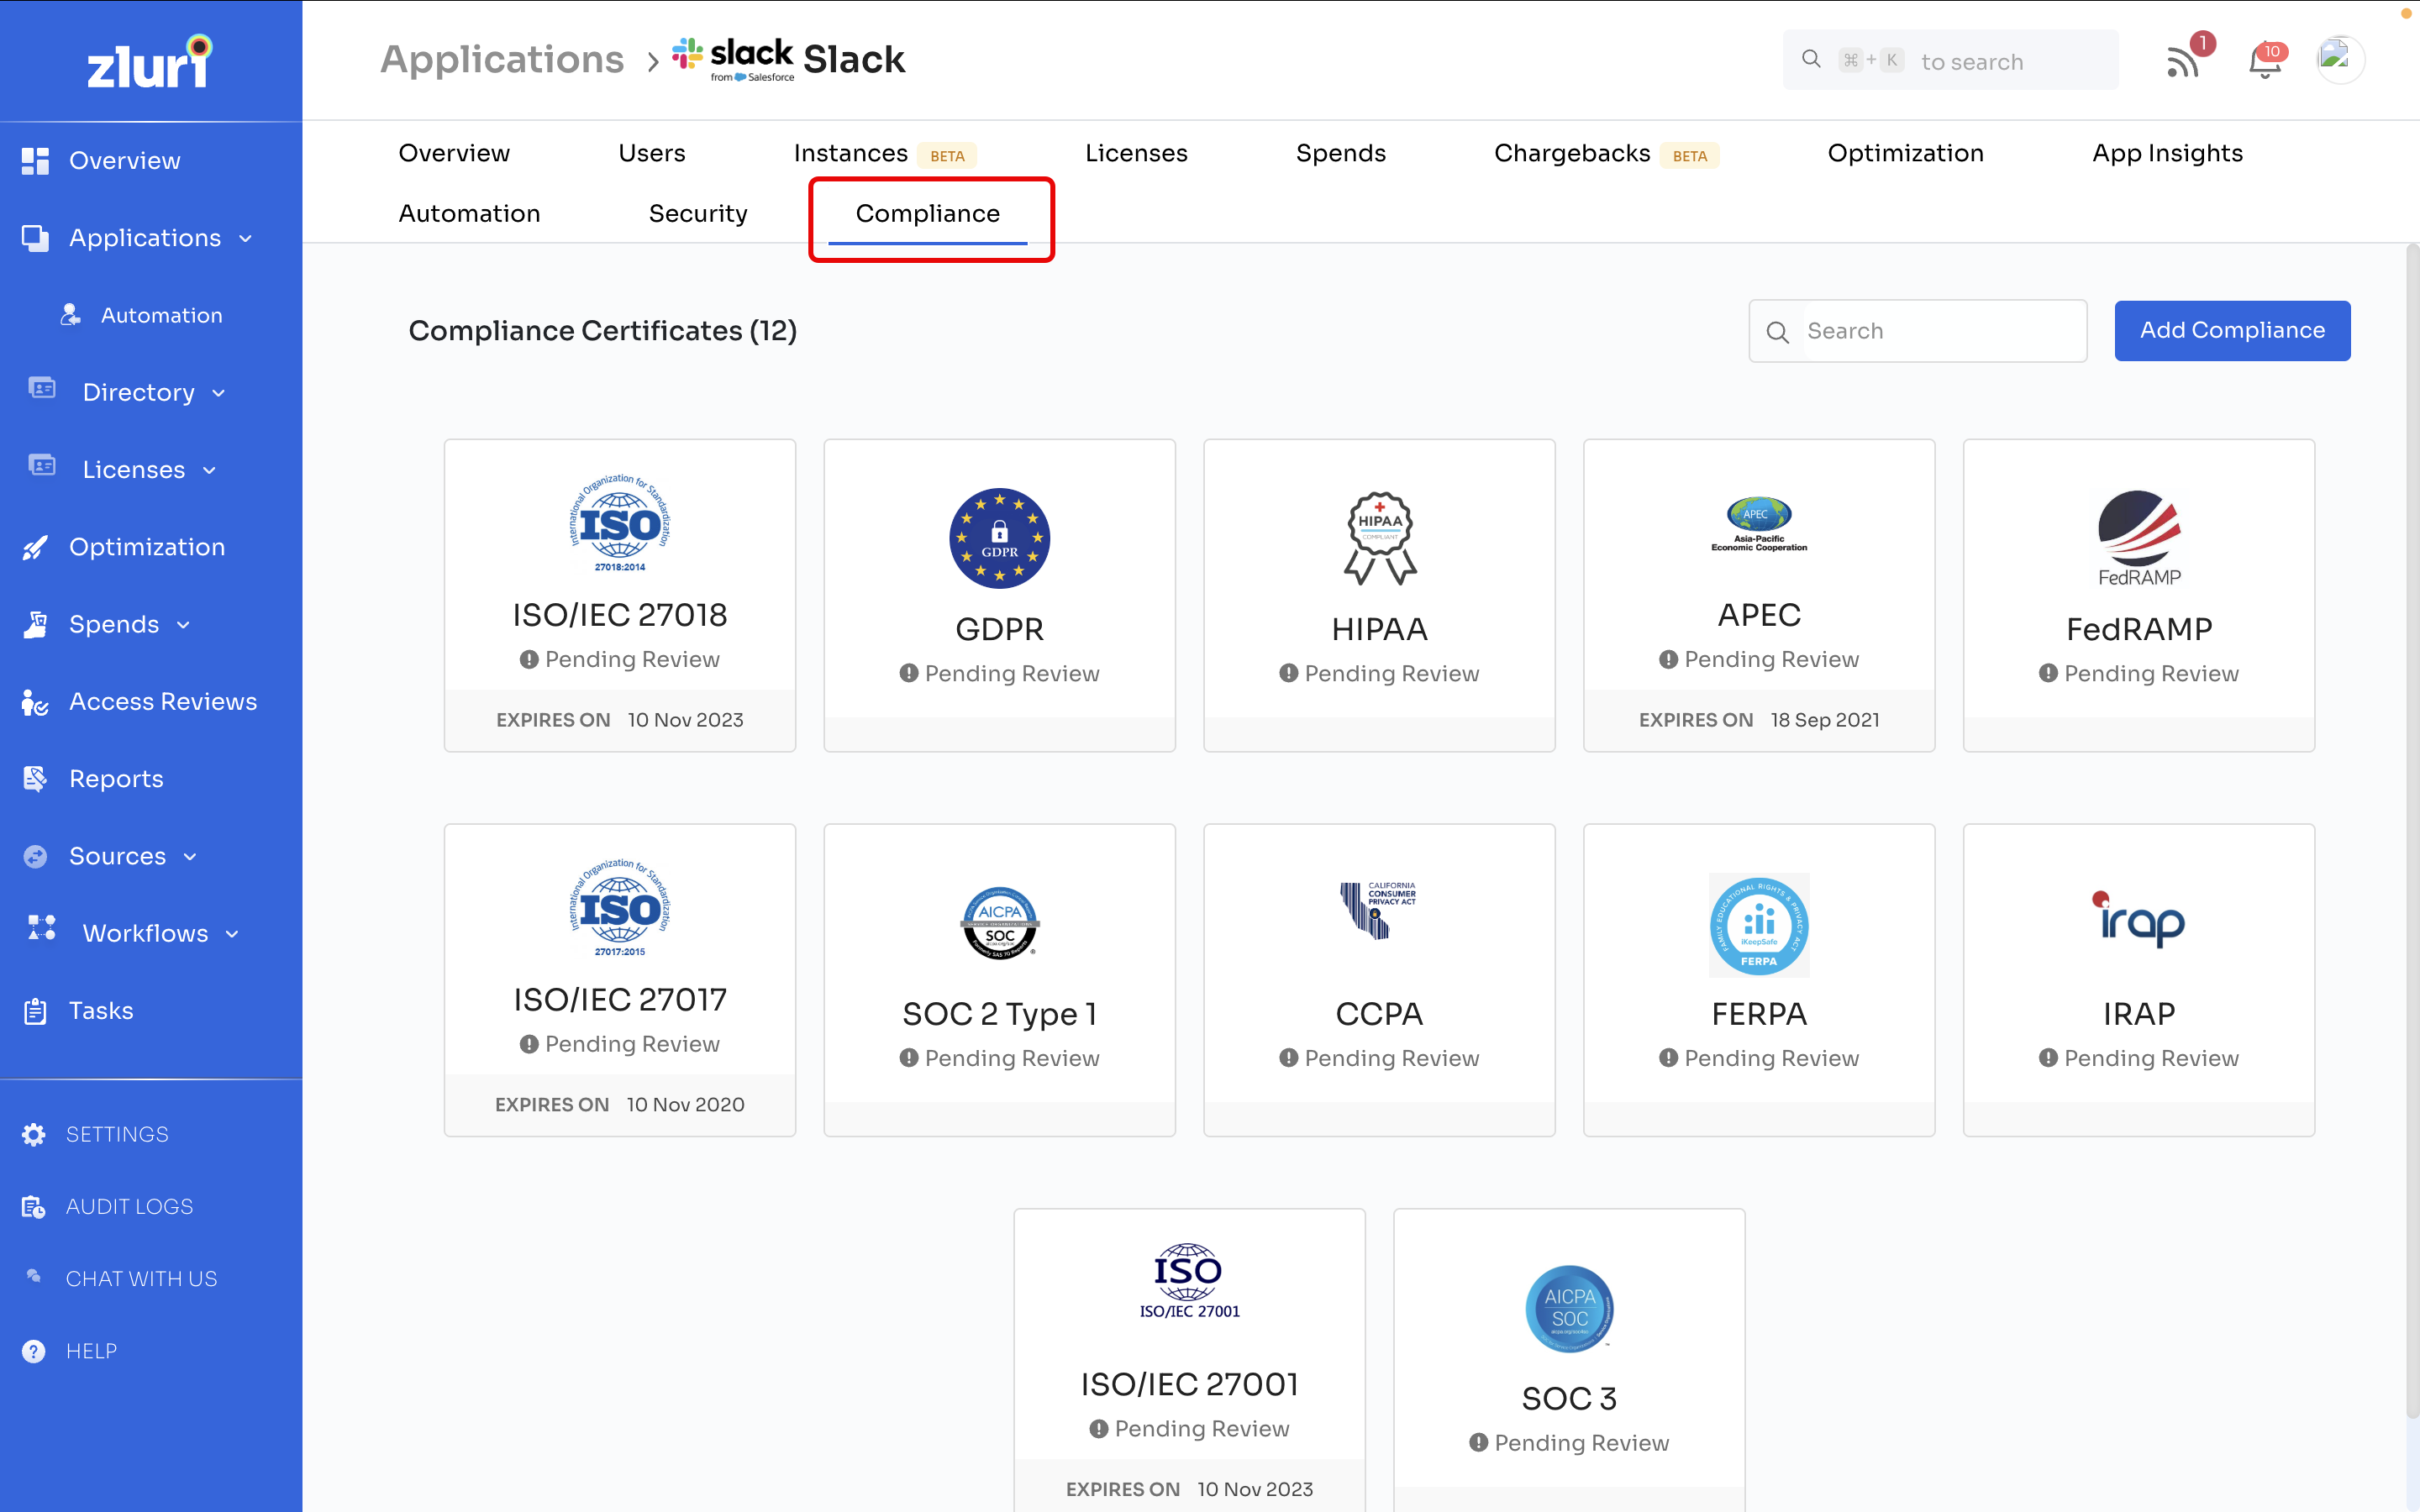The height and width of the screenshot is (1512, 2420).
Task: Expand the Workflows sidebar chevron
Action: point(233,934)
